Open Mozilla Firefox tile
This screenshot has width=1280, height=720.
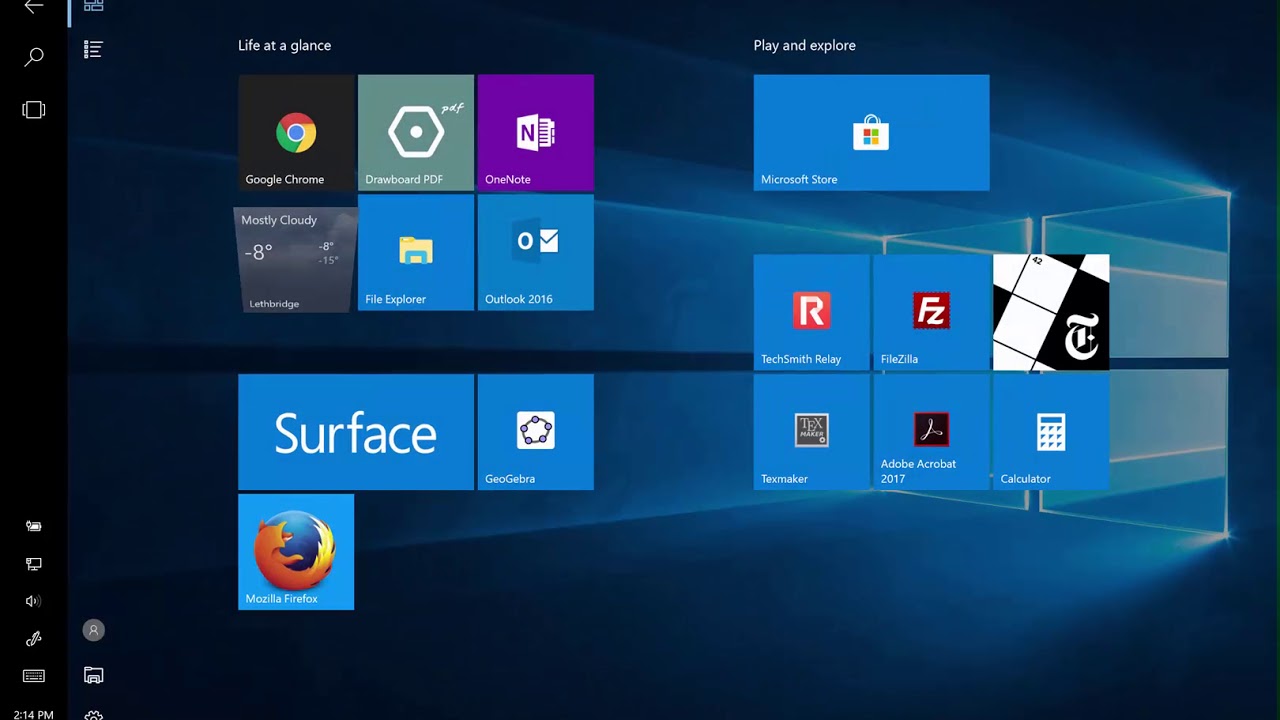[x=296, y=552]
